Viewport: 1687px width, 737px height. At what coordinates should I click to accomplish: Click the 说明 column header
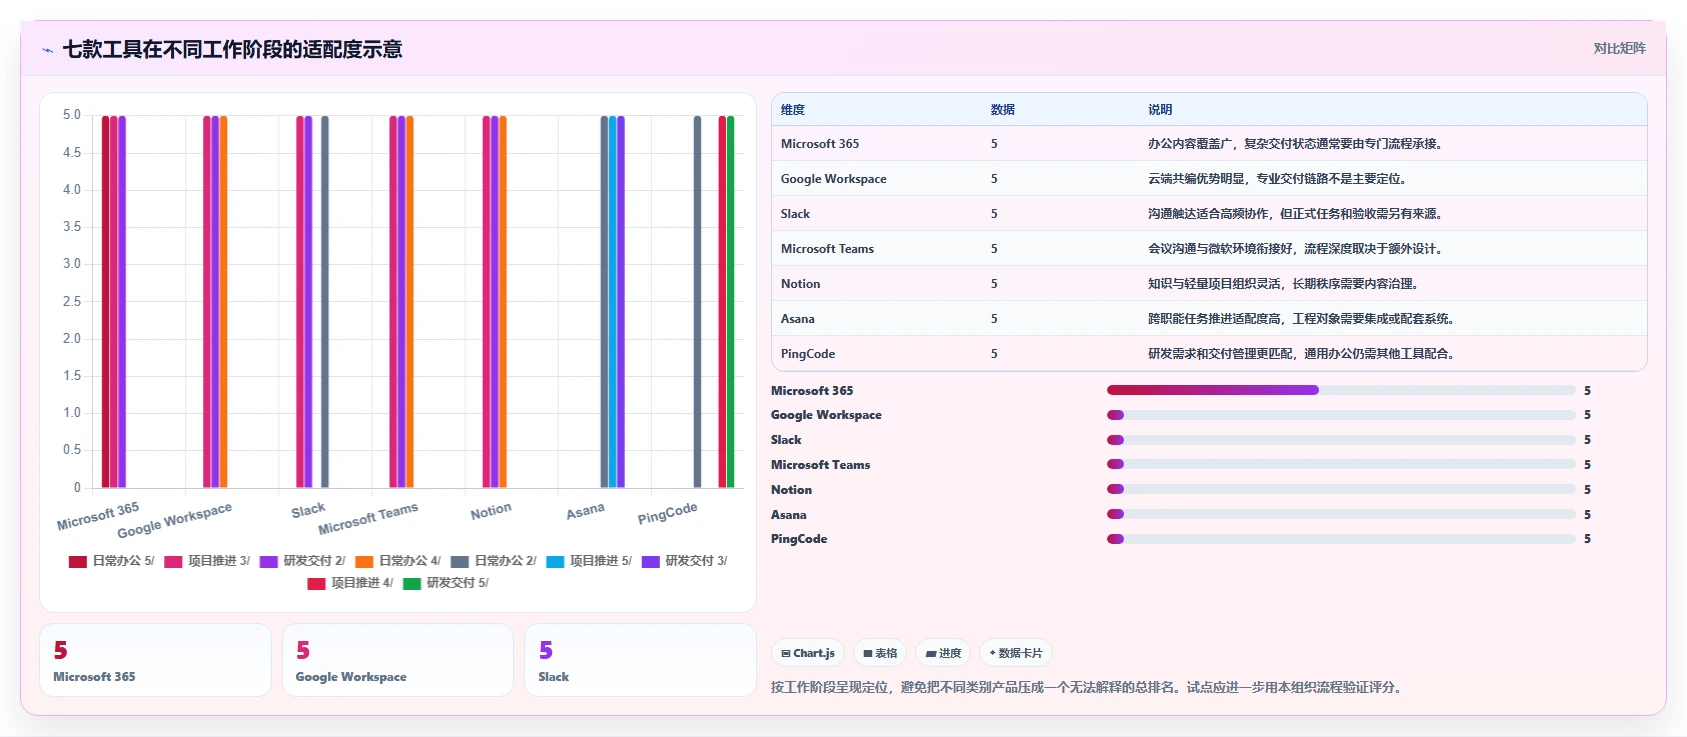click(1160, 110)
